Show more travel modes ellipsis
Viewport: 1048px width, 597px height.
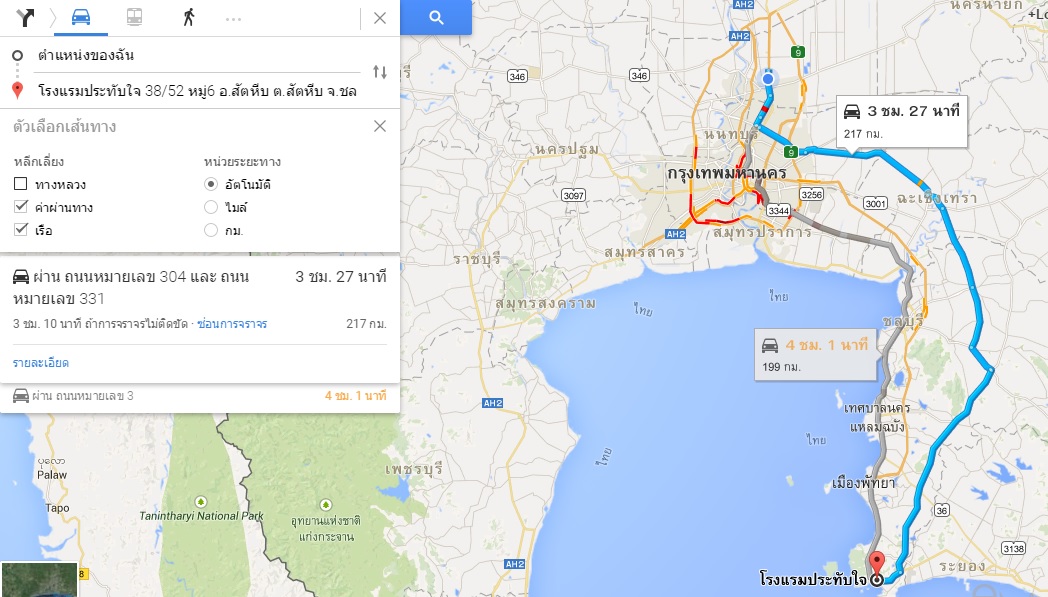(233, 19)
